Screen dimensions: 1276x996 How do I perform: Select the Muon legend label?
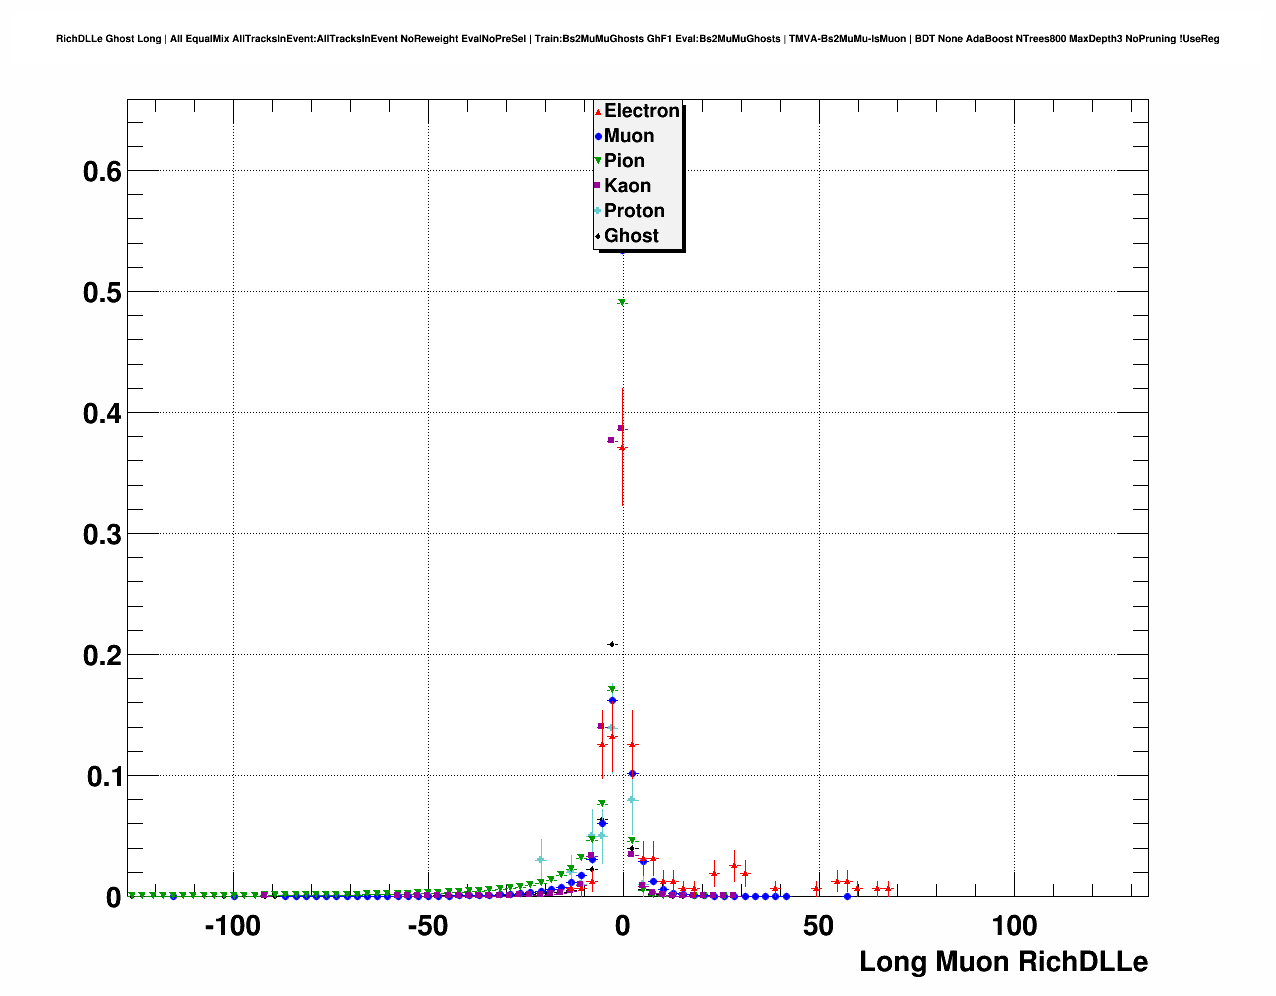[629, 136]
